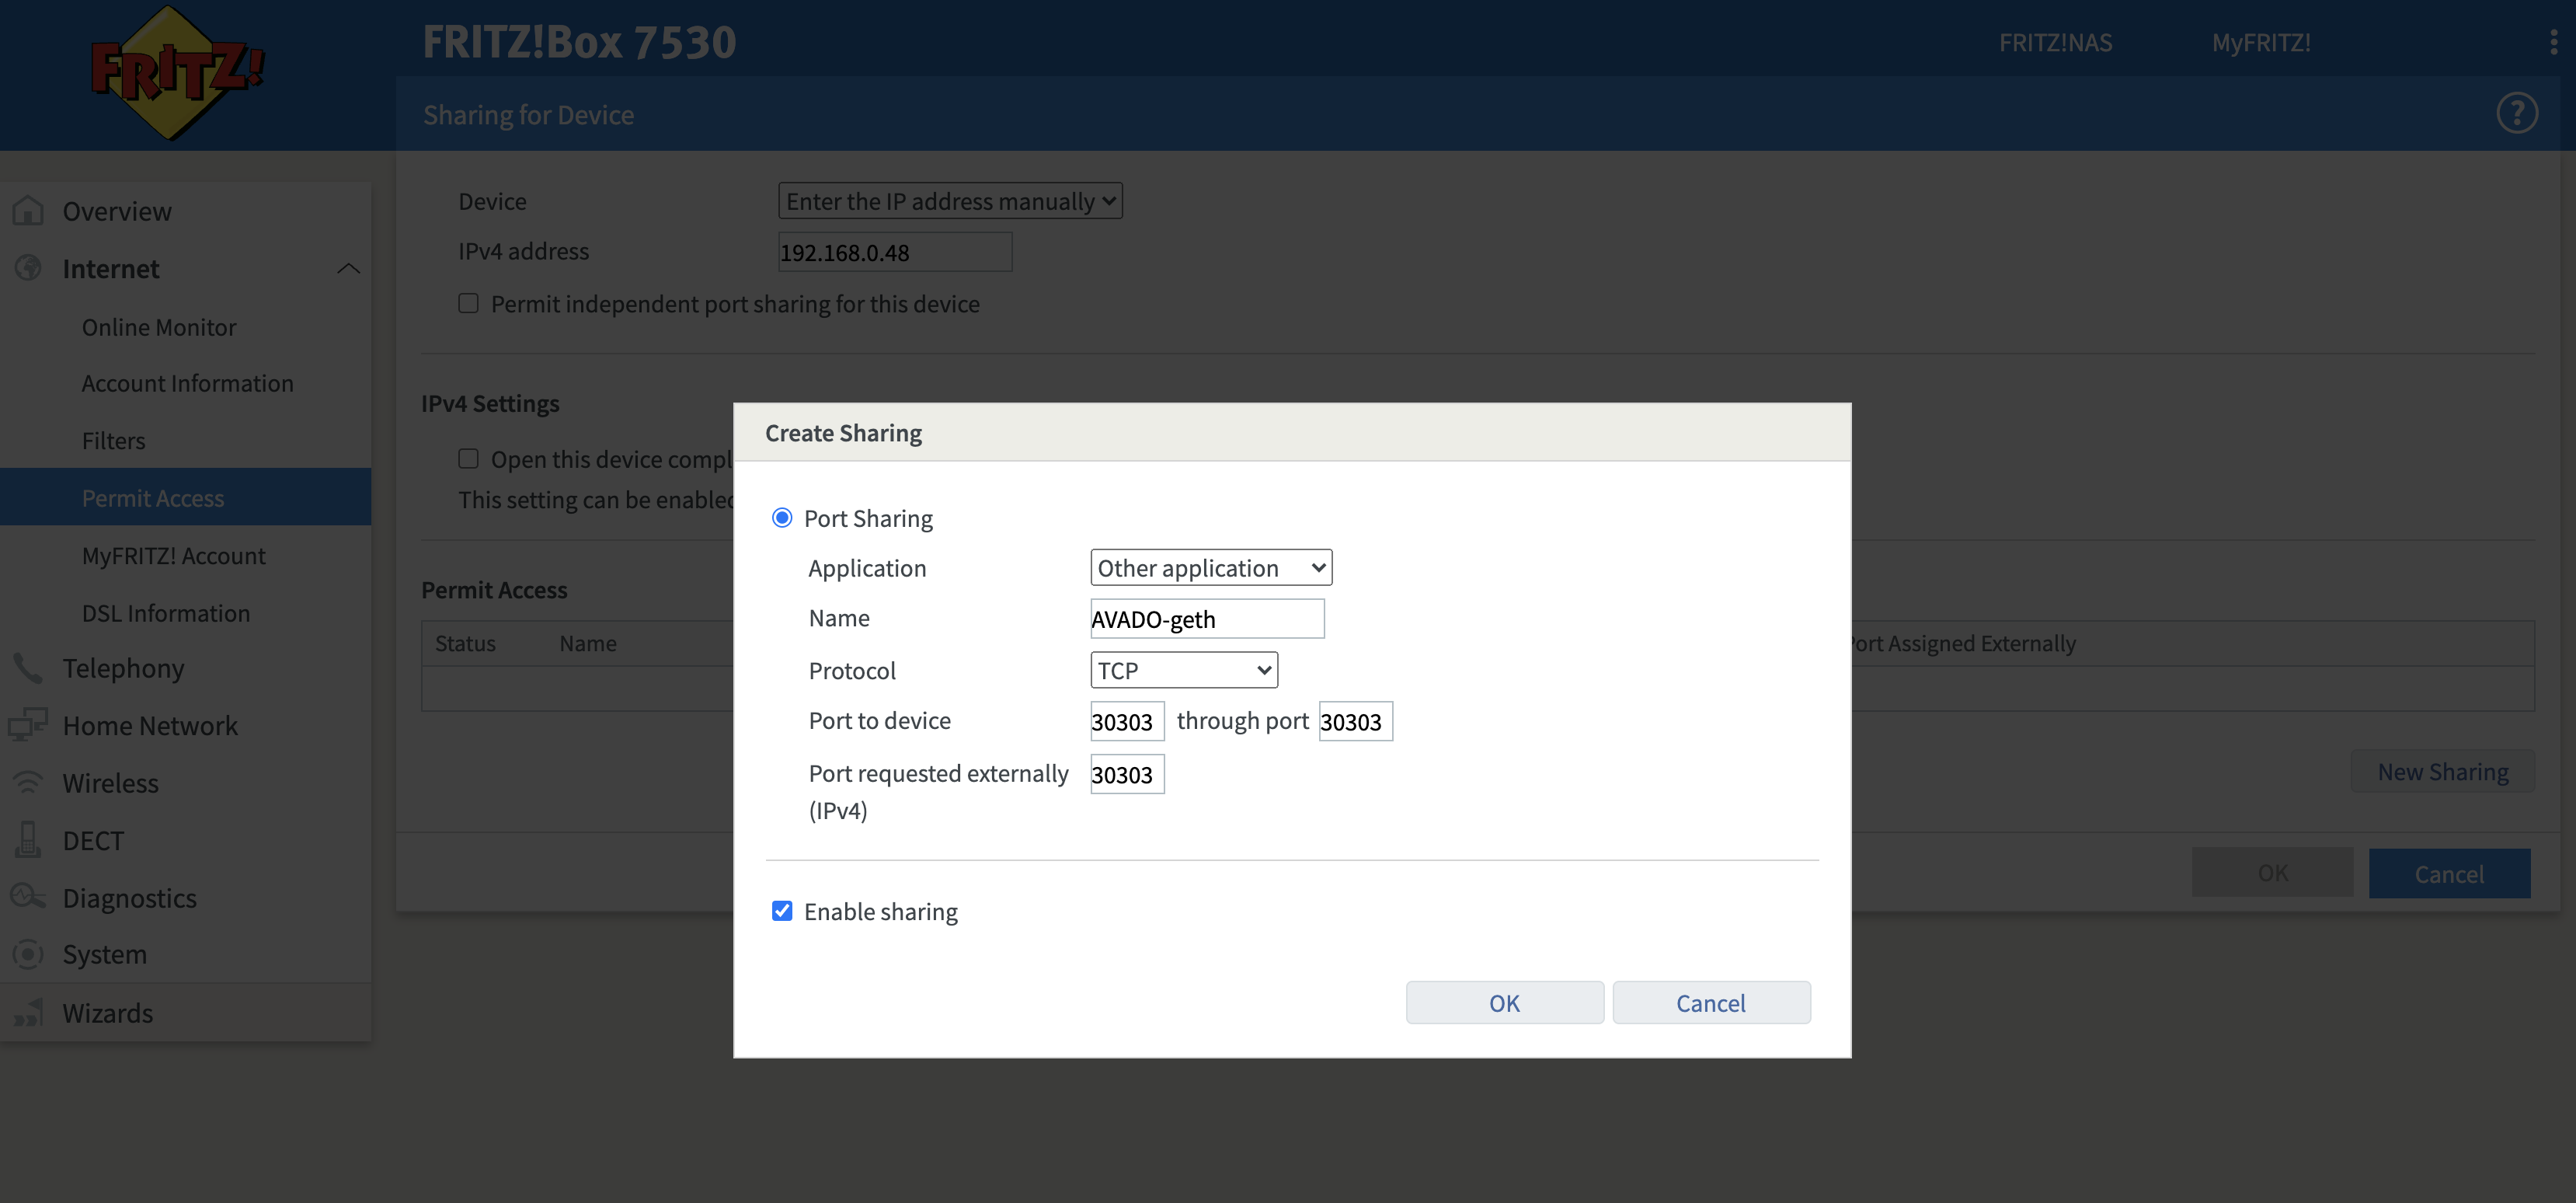Confirm dialog with OK button
This screenshot has width=2576, height=1203.
point(1504,1003)
